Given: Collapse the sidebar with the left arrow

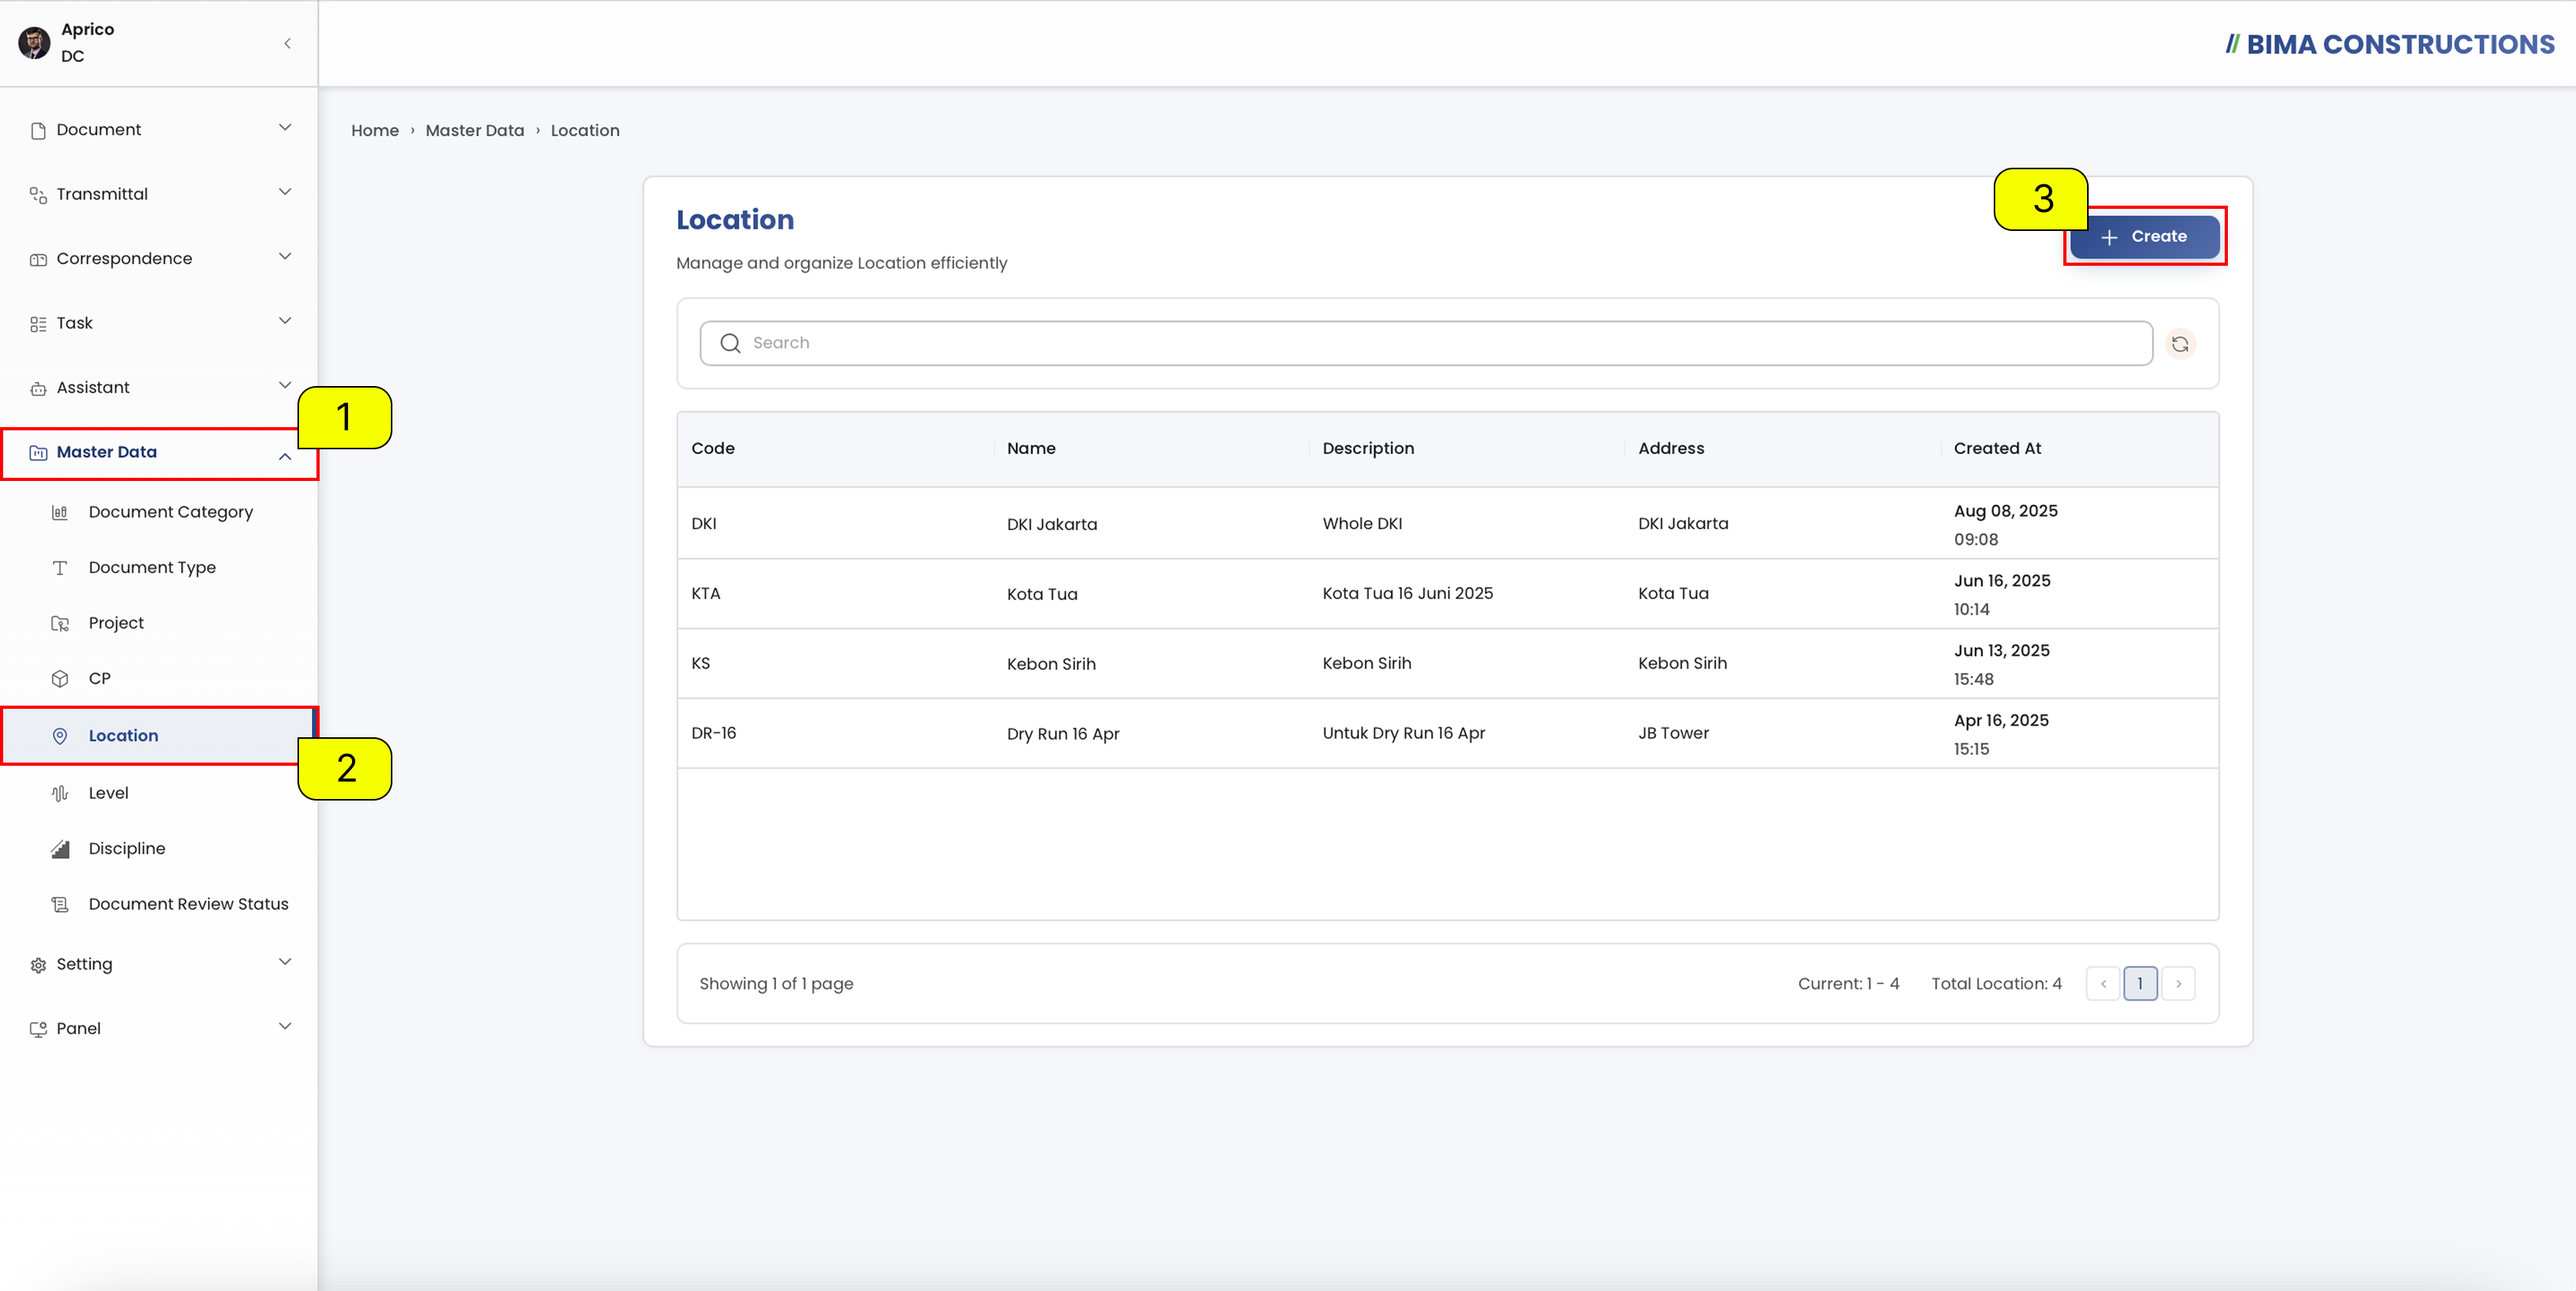Looking at the screenshot, I should pyautogui.click(x=287, y=43).
